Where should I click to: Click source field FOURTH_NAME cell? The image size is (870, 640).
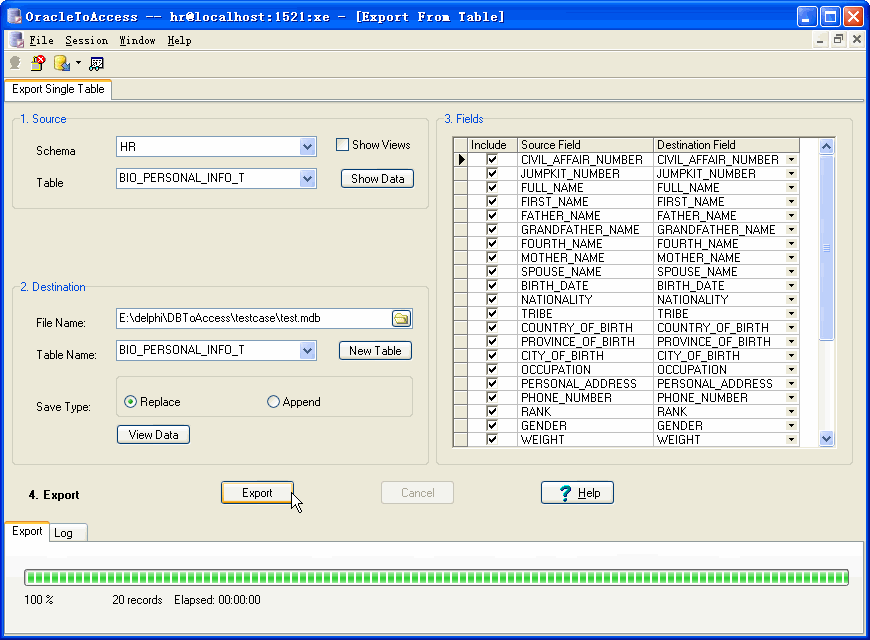pos(585,244)
